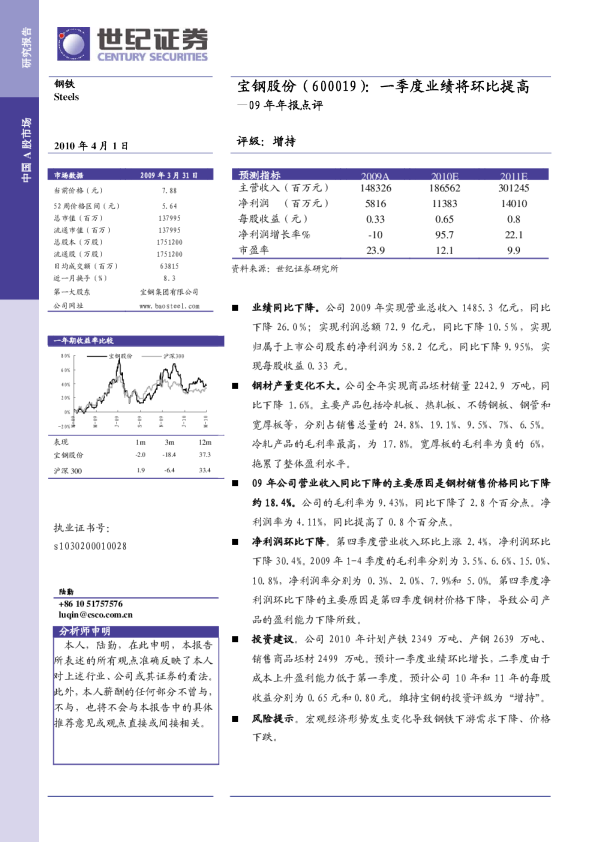This screenshot has height=842, width=595.
Task: Select the current price value "7.88"
Action: [x=169, y=190]
